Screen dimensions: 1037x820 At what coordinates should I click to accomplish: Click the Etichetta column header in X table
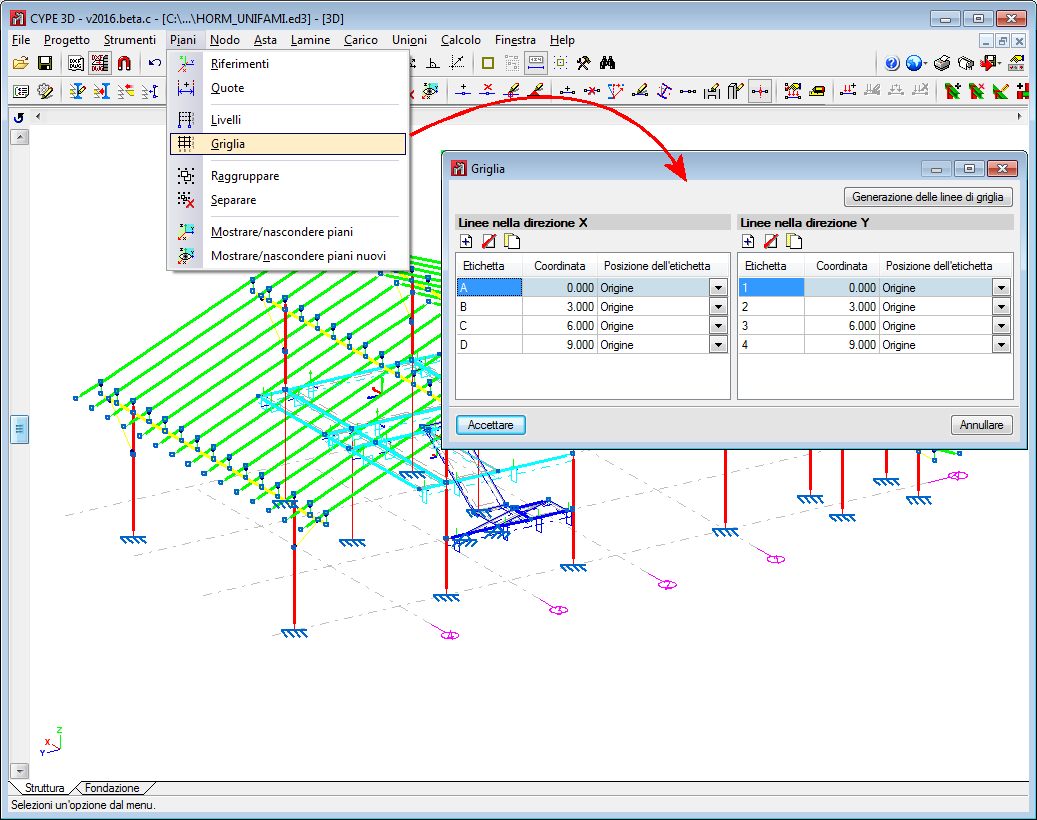click(x=489, y=266)
